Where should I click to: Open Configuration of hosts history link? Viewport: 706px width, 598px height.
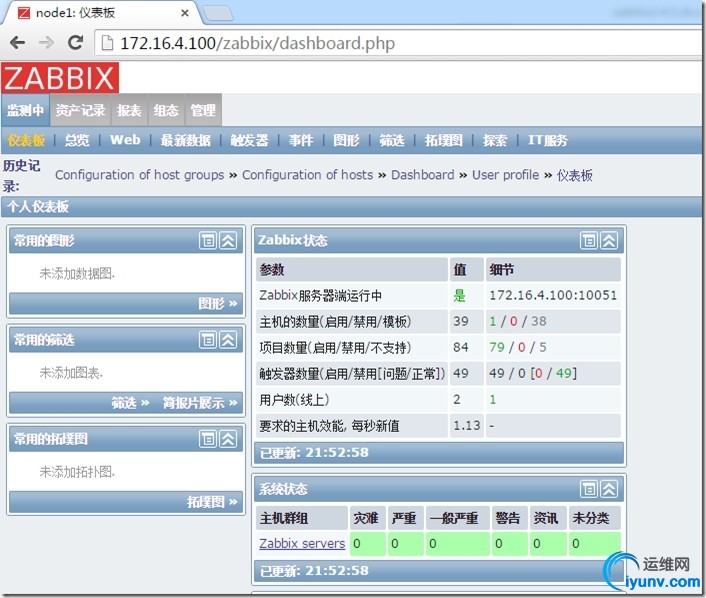pos(308,175)
